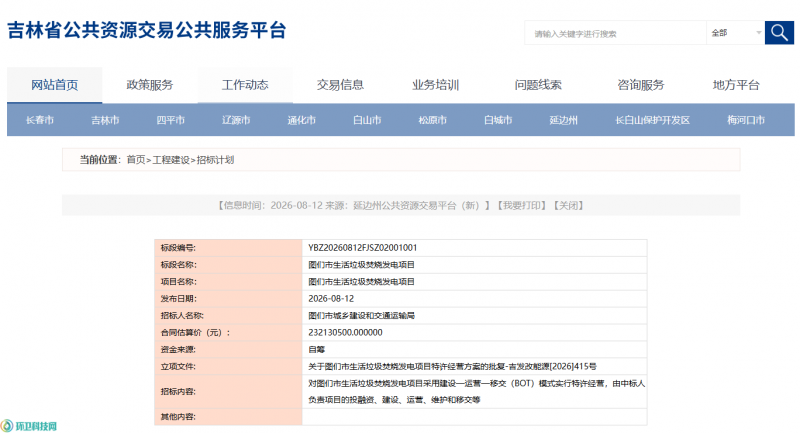The height and width of the screenshot is (433, 800).
Task: Click the tenderer name 图们市城乡建设和交通运输局
Action: click(361, 316)
